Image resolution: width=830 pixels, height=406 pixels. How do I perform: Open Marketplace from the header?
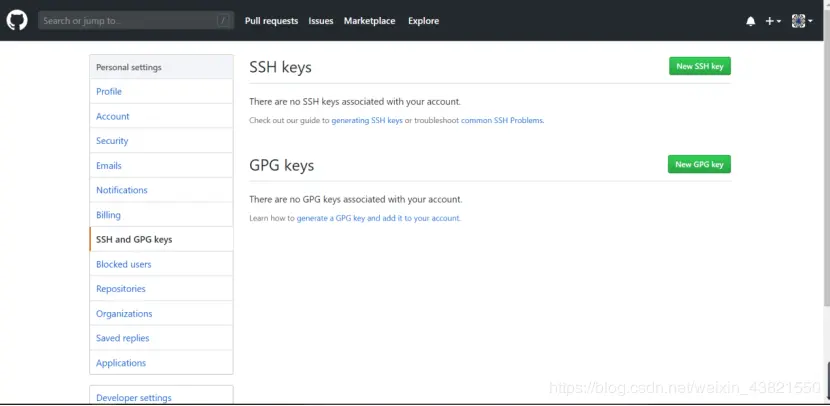(x=369, y=21)
